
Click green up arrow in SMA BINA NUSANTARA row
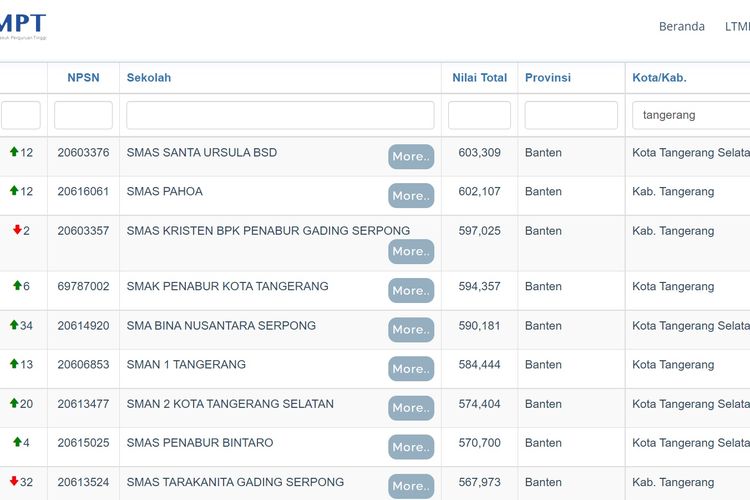tap(14, 326)
